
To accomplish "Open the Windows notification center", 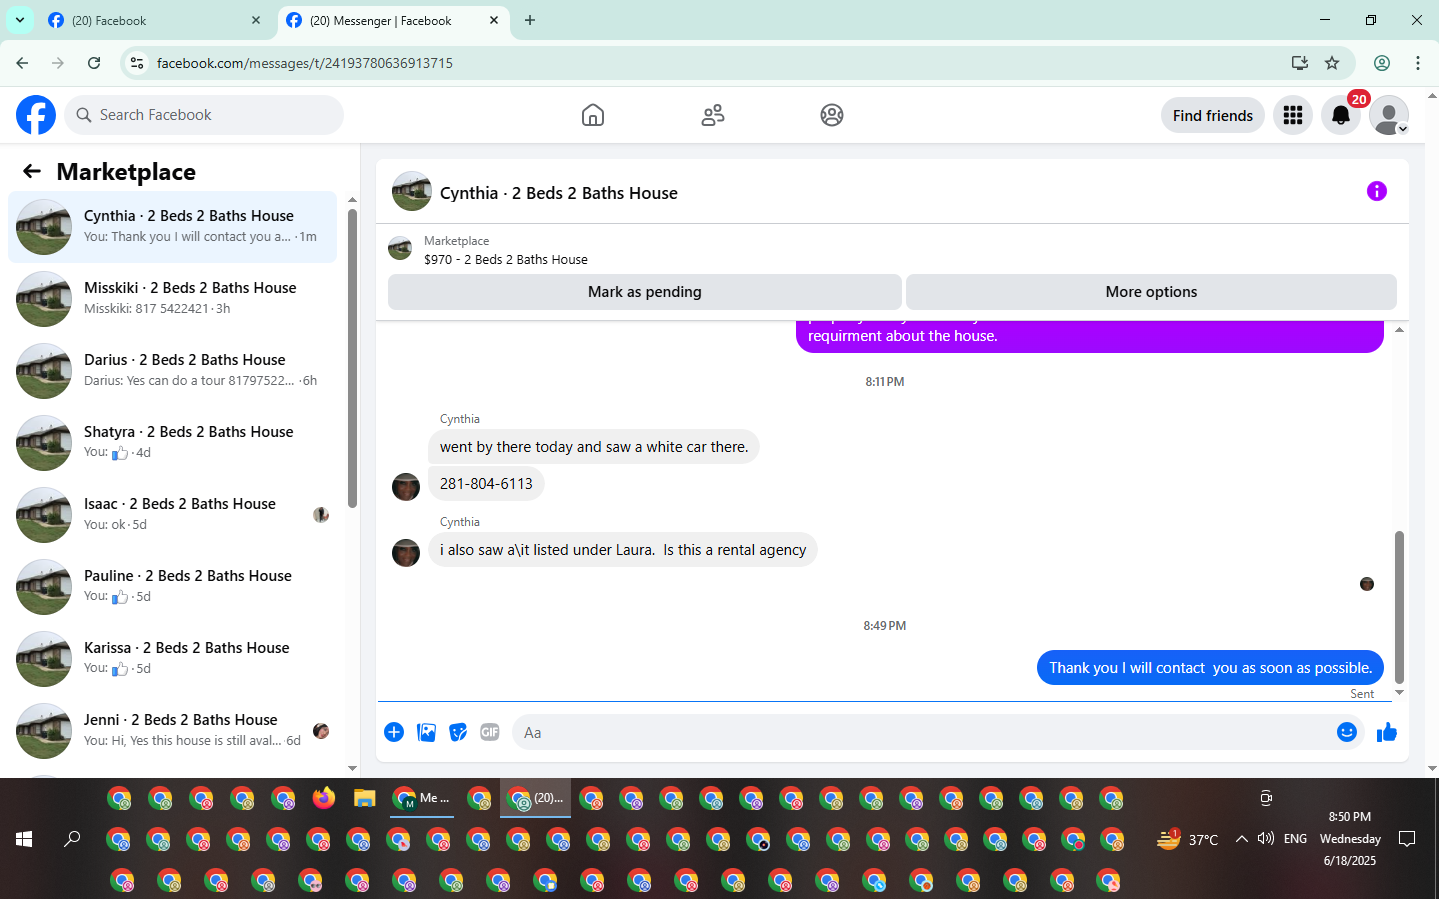I will coord(1407,839).
